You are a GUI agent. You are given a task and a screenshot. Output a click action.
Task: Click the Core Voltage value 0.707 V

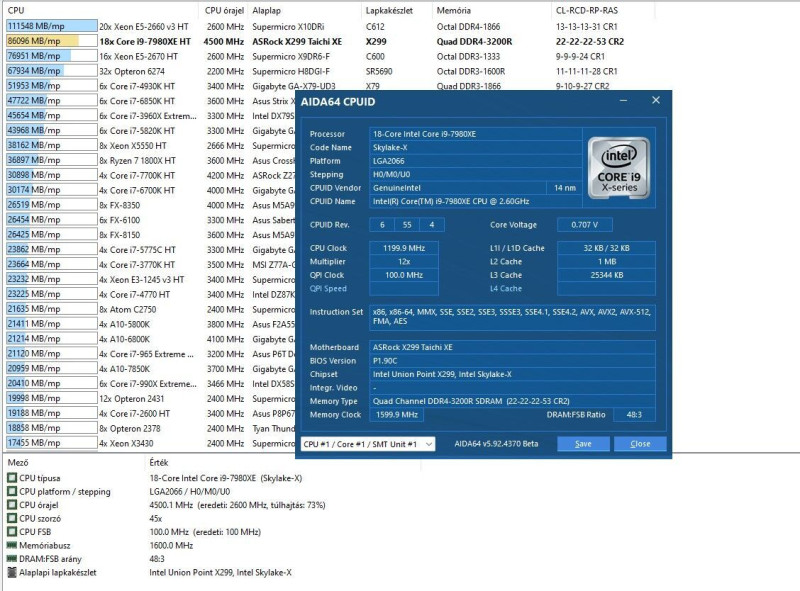[585, 225]
